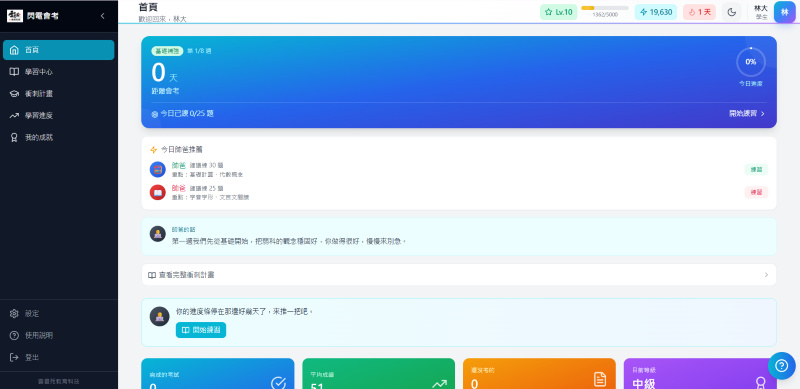Click the 19,630 points badge
Screen dimensions: 800x389
click(656, 12)
